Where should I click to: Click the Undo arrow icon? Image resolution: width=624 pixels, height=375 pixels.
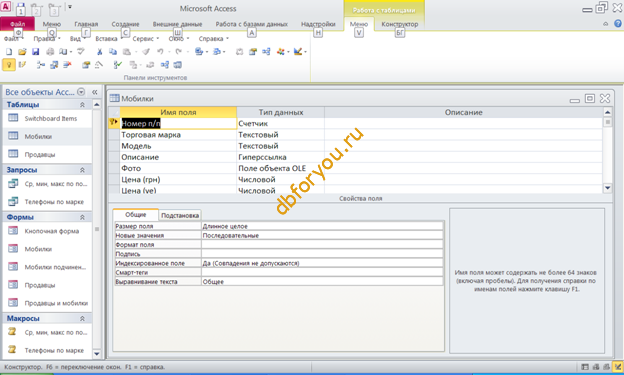point(160,52)
